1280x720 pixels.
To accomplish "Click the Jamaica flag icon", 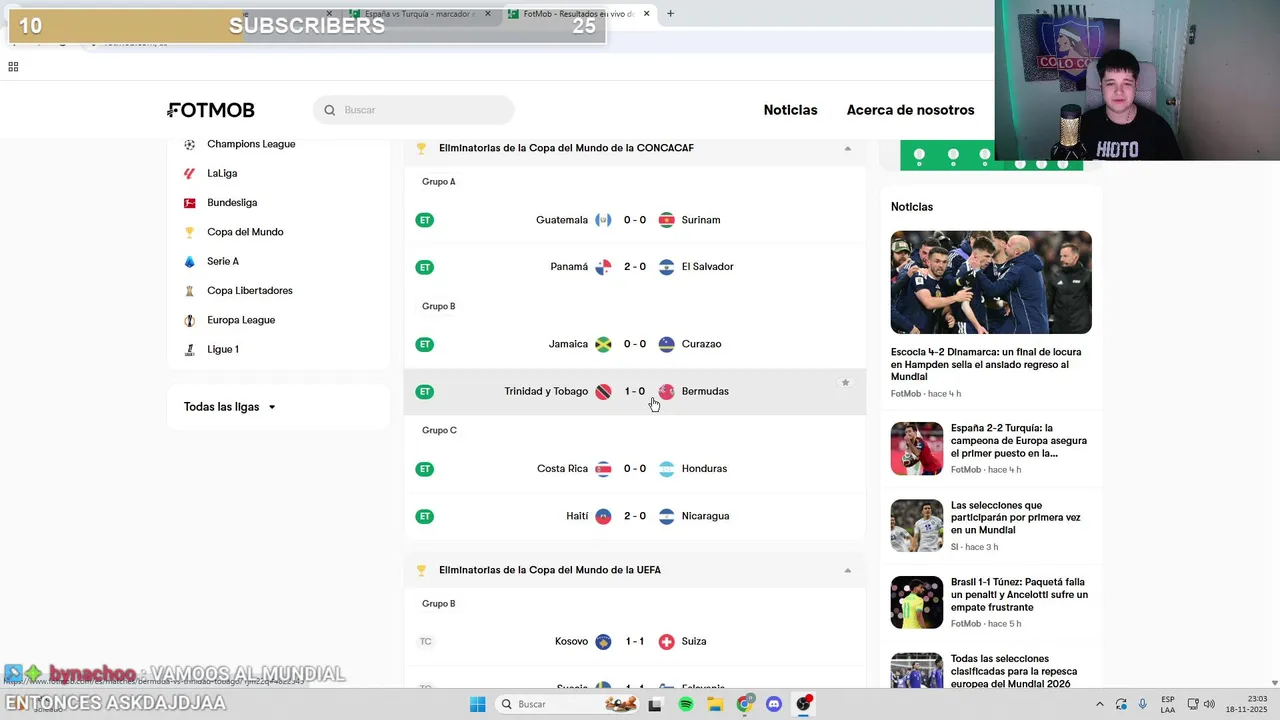I will 603,344.
